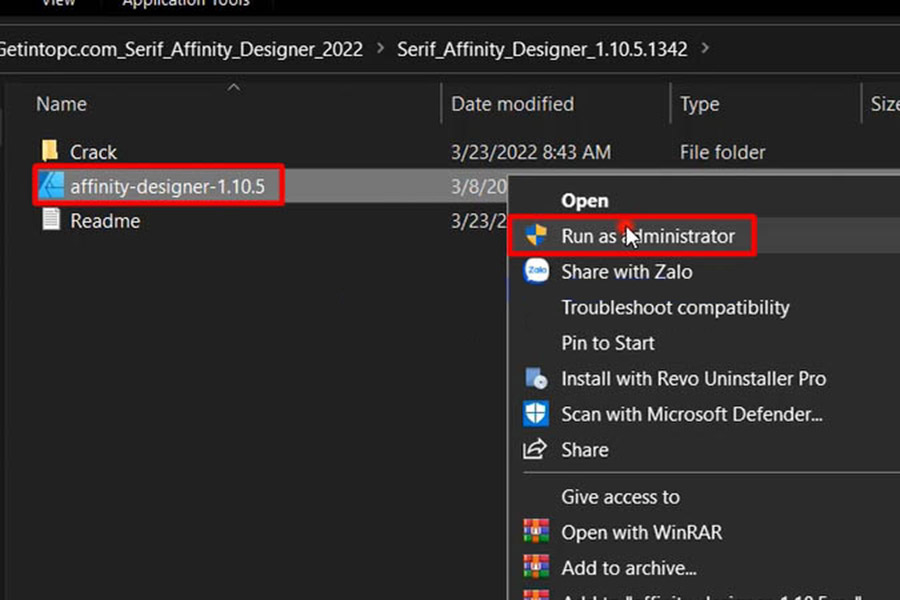Click the affinity-designer-1.10.5 application icon

[x=51, y=186]
